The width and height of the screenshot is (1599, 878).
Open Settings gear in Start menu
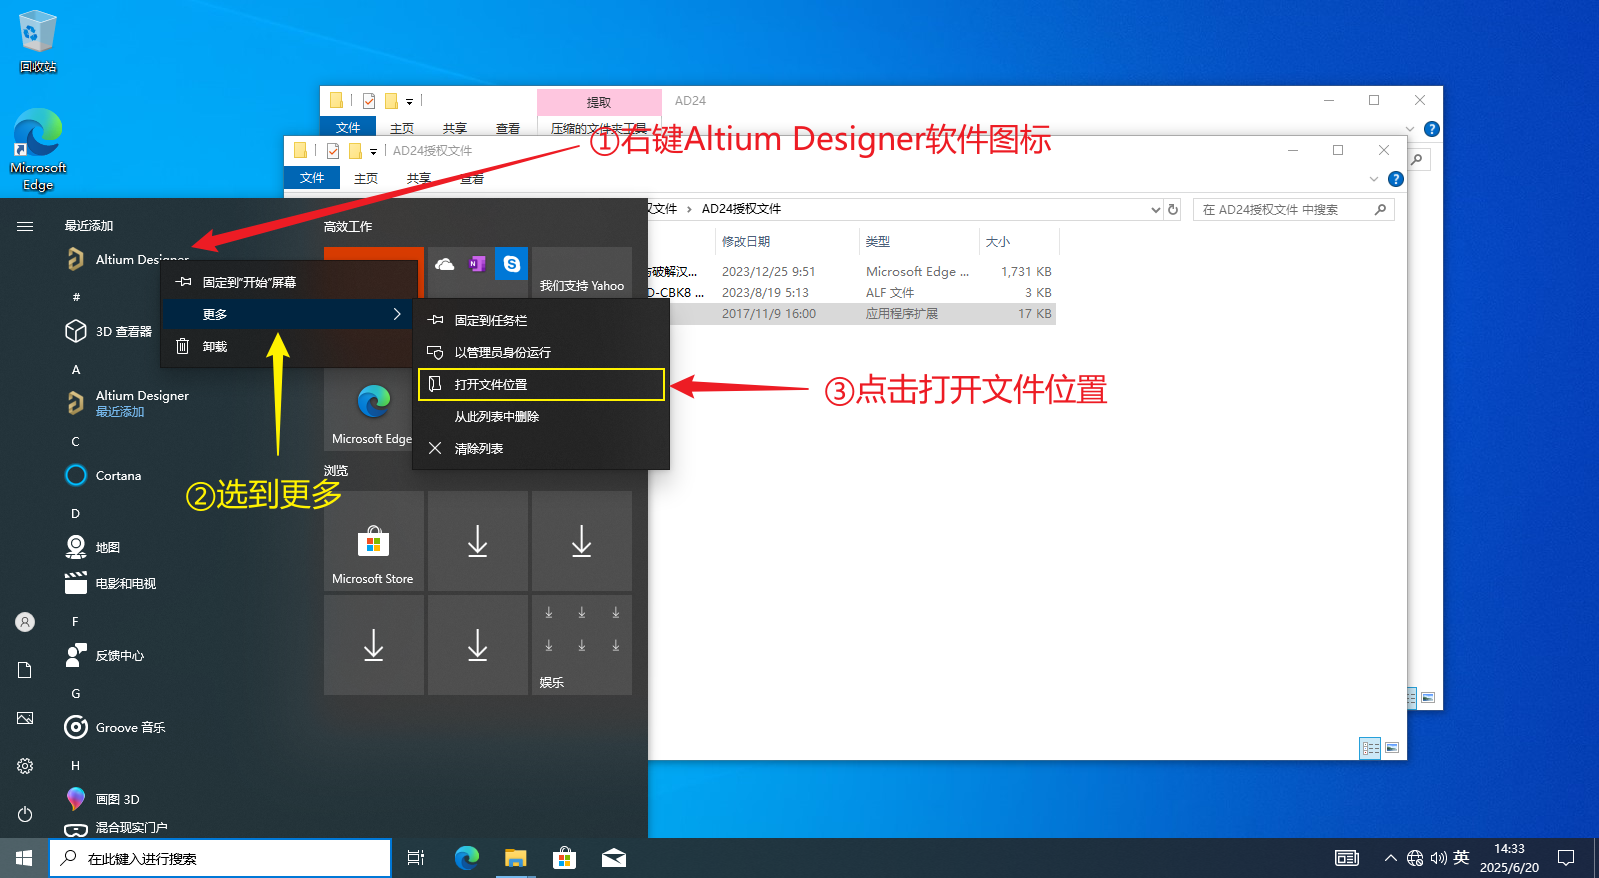[x=25, y=766]
